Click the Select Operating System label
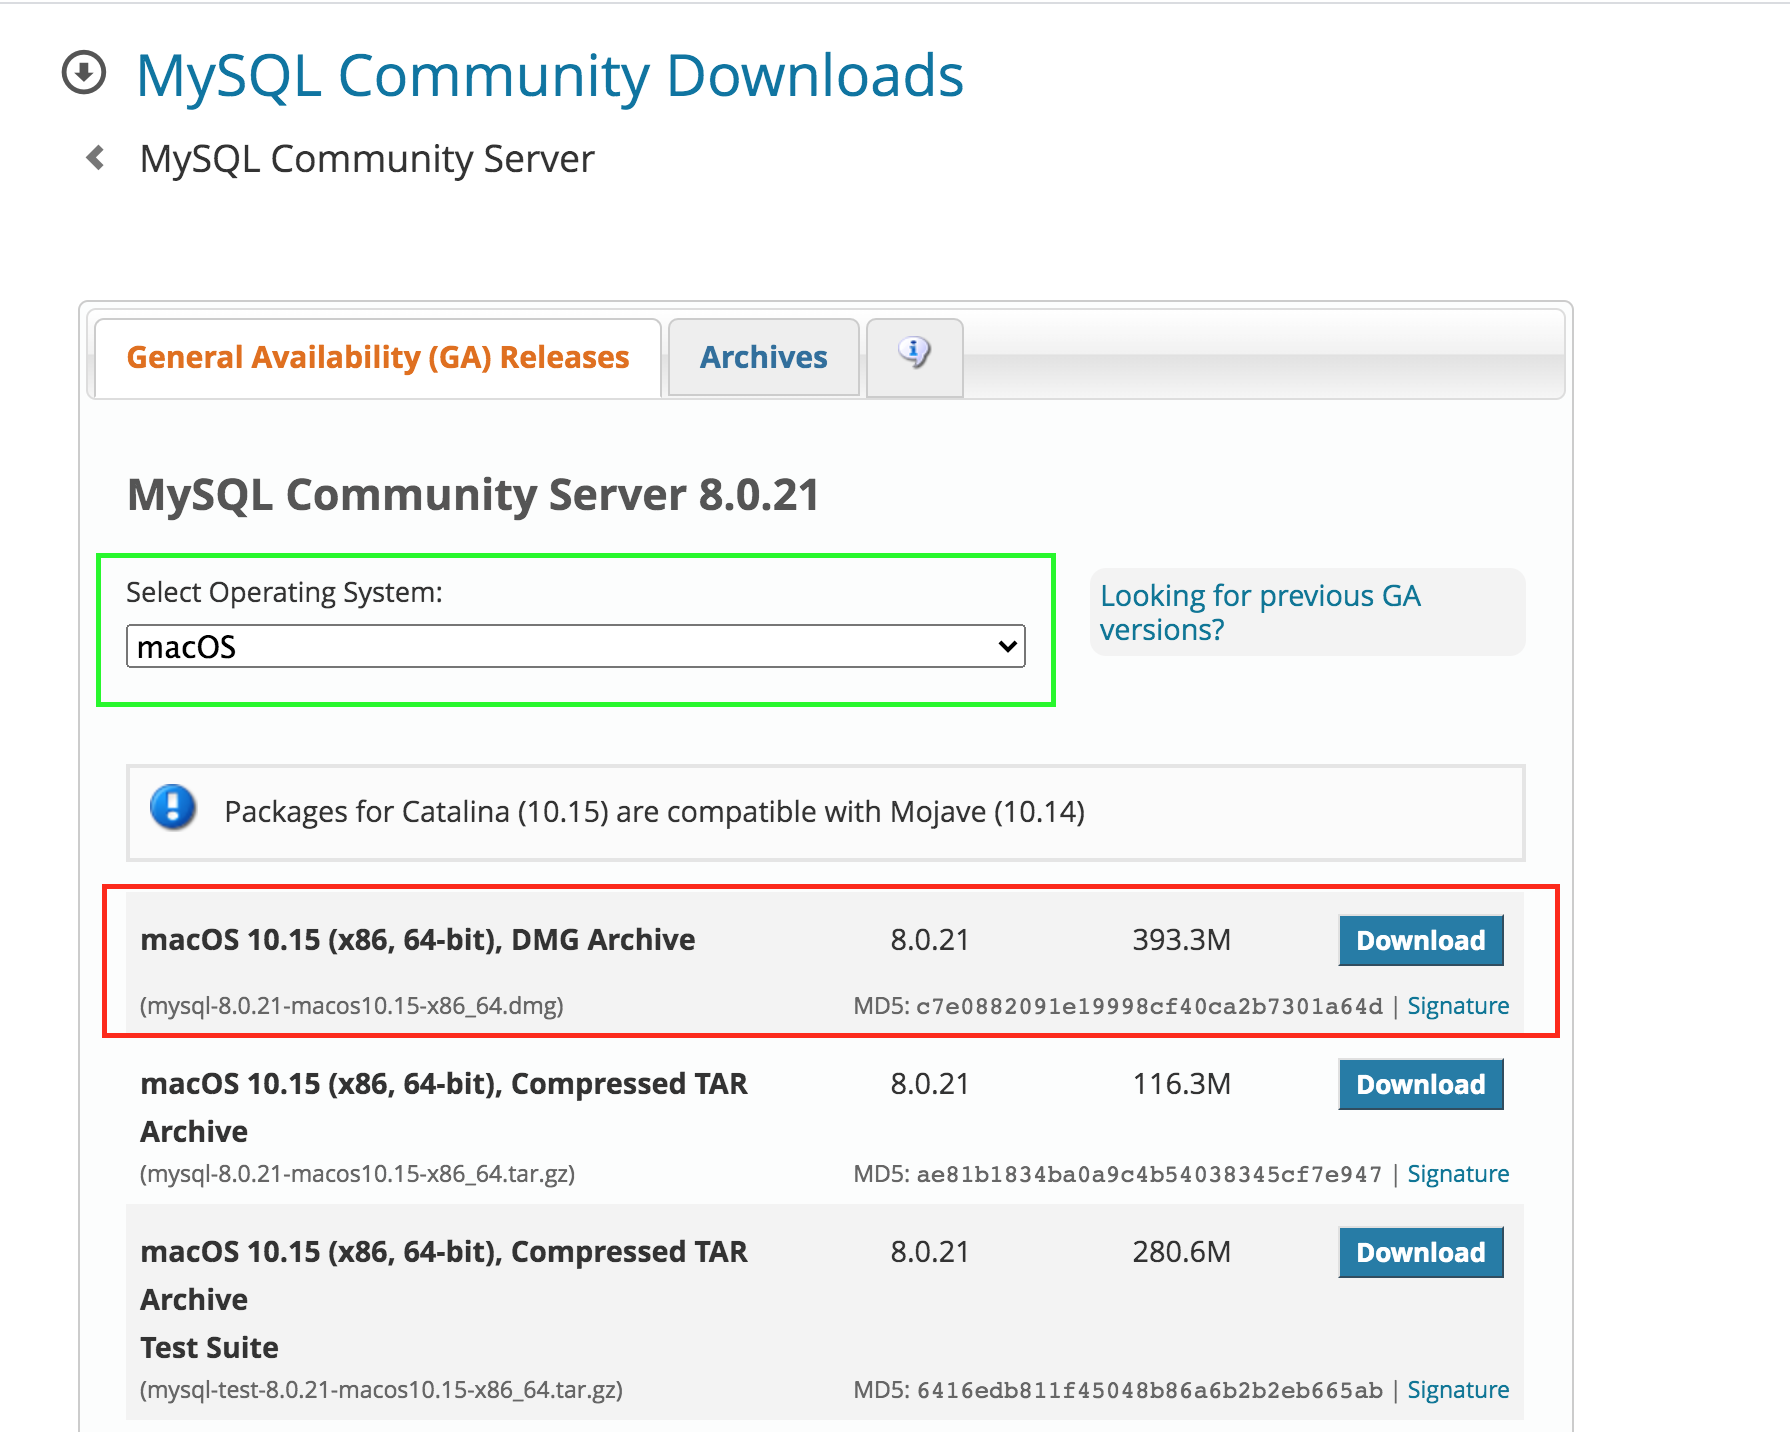 tap(284, 593)
